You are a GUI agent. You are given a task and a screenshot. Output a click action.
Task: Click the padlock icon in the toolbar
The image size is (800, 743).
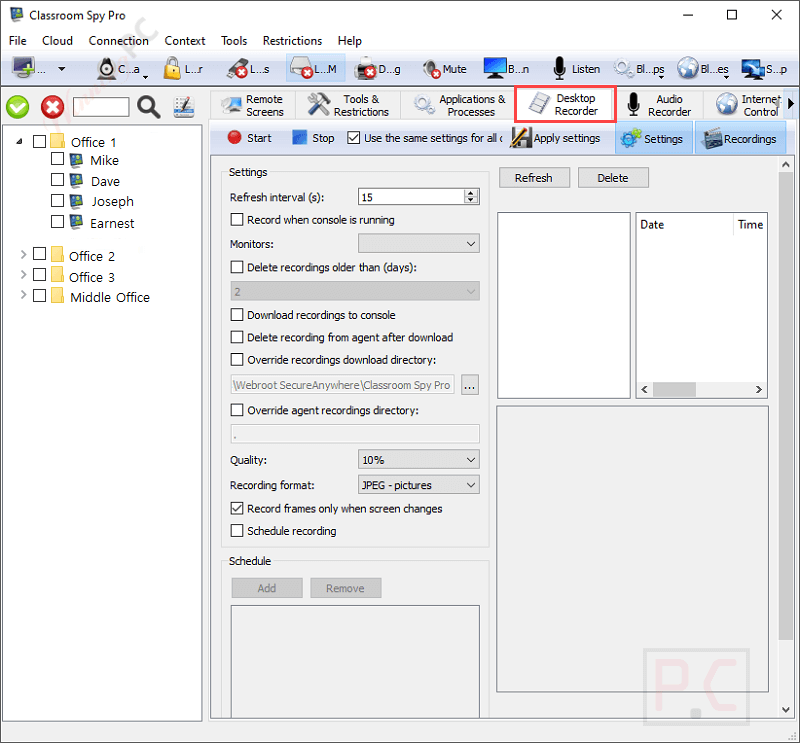174,69
